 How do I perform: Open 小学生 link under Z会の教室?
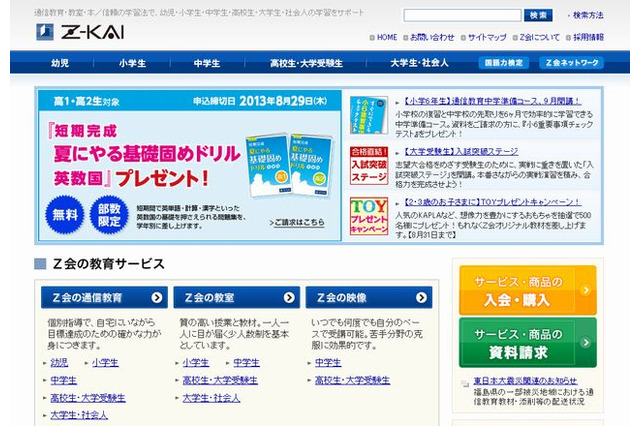(x=196, y=363)
